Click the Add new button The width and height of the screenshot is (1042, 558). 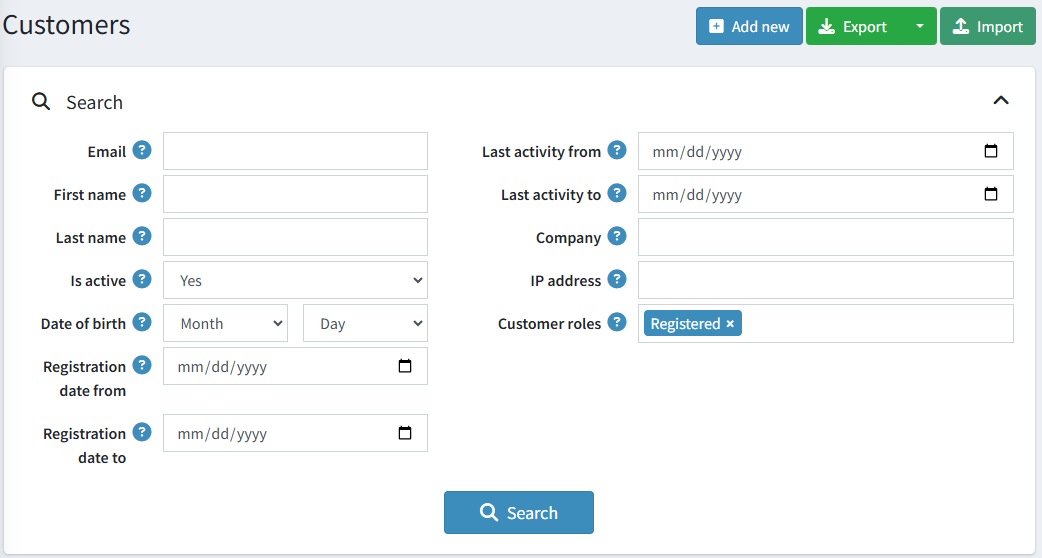[749, 27]
